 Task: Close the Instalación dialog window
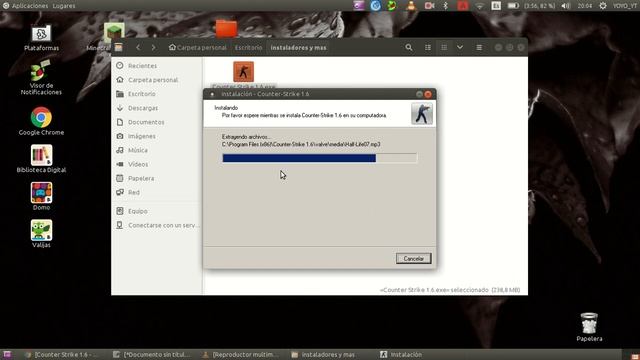click(428, 94)
